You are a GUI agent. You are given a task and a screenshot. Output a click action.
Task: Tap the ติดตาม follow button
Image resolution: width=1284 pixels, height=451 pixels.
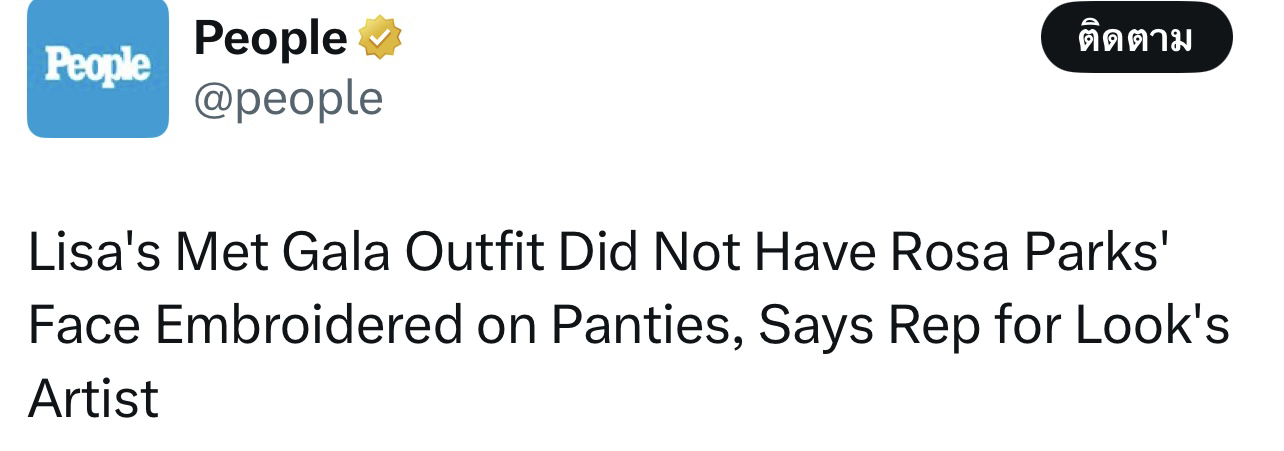(1137, 38)
